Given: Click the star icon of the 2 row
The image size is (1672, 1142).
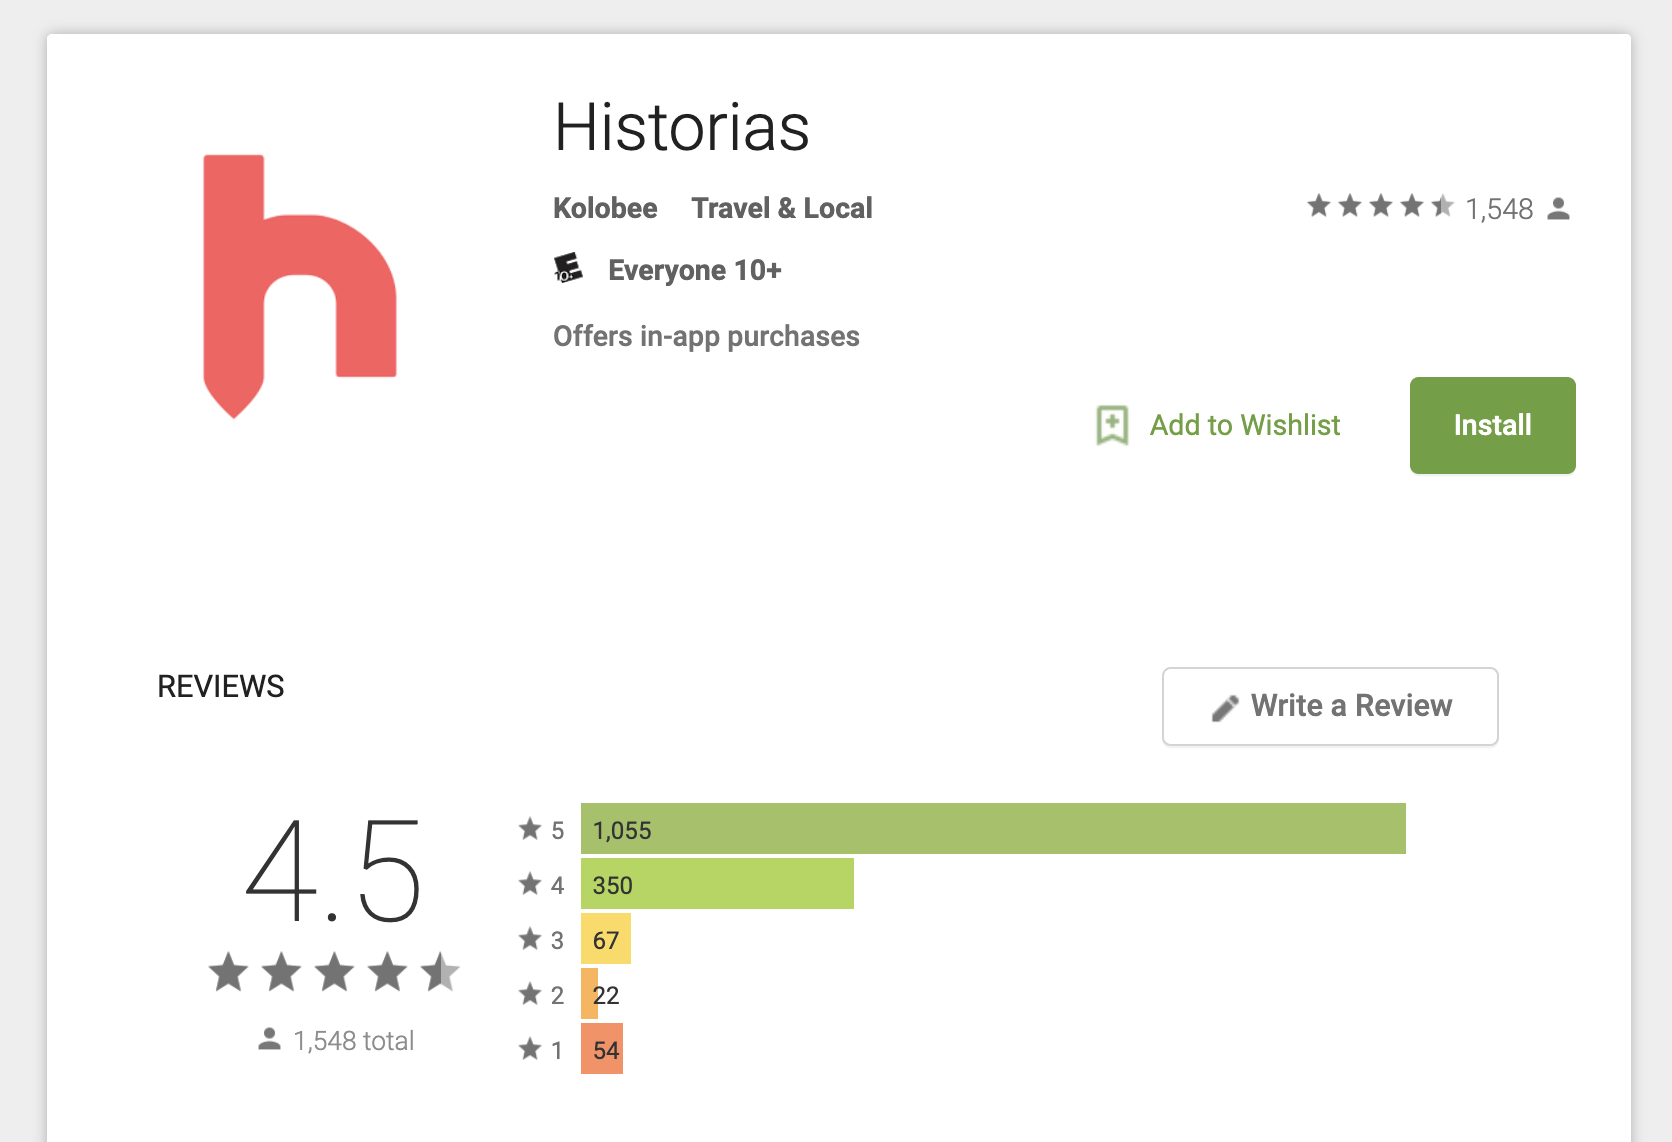Looking at the screenshot, I should coord(530,993).
